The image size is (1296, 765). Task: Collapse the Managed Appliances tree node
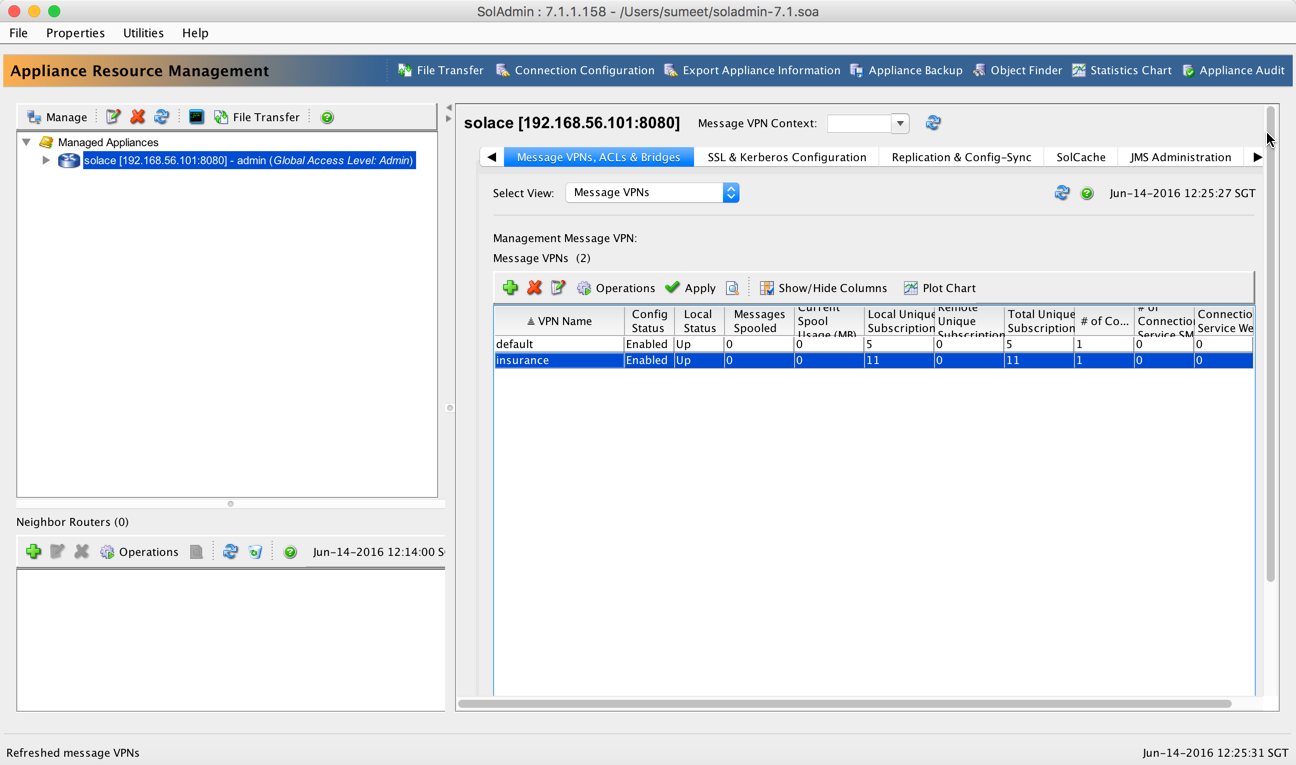coord(26,142)
